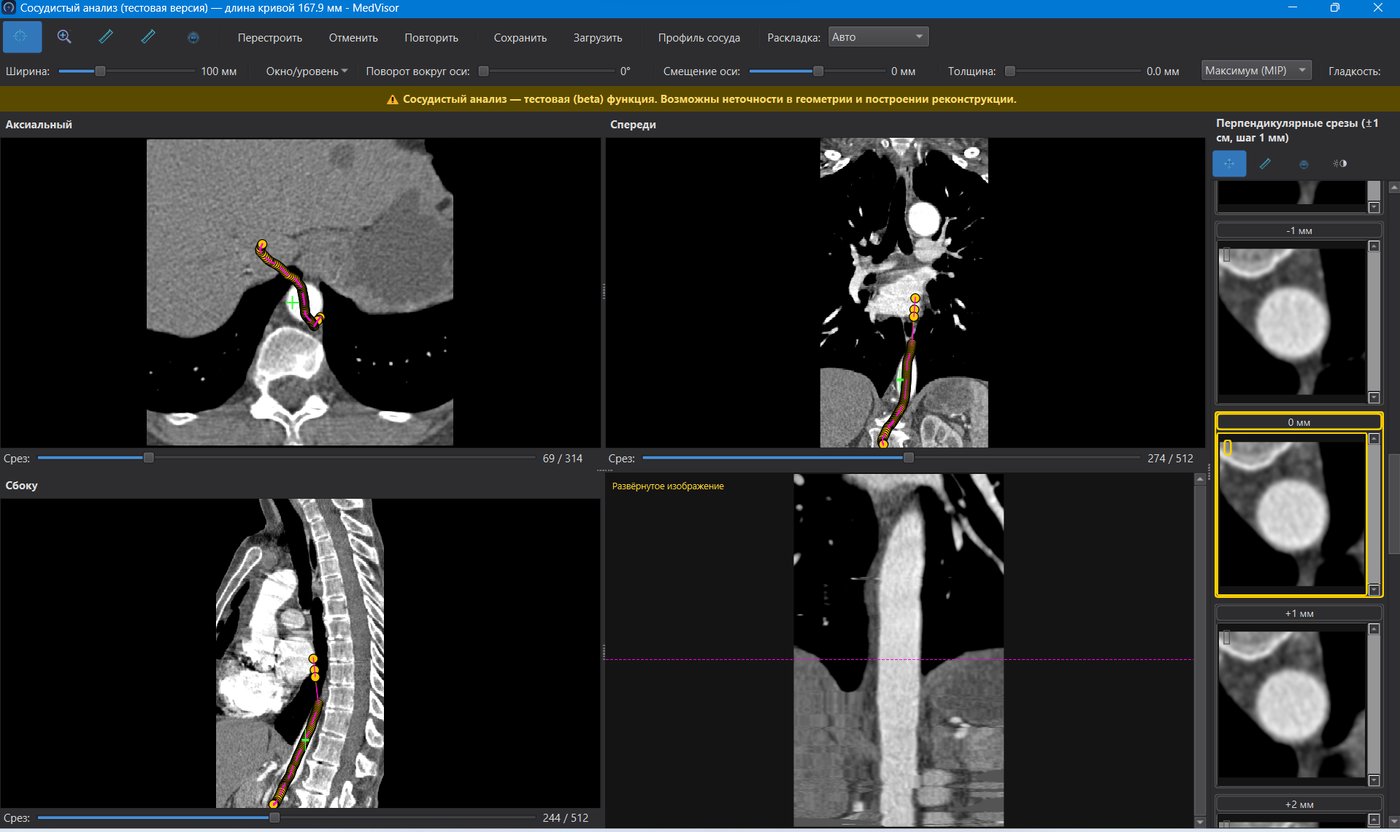Click the Загрузить button
Screen dimensions: 1400x832
coord(598,38)
